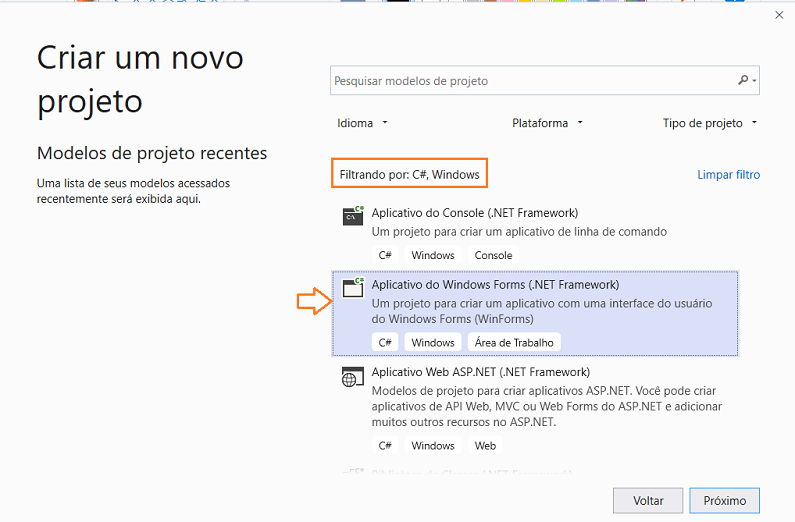The width and height of the screenshot is (795, 522).
Task: Select Aplicativo do Windows Forms (.NET Framework)
Action: (x=535, y=314)
